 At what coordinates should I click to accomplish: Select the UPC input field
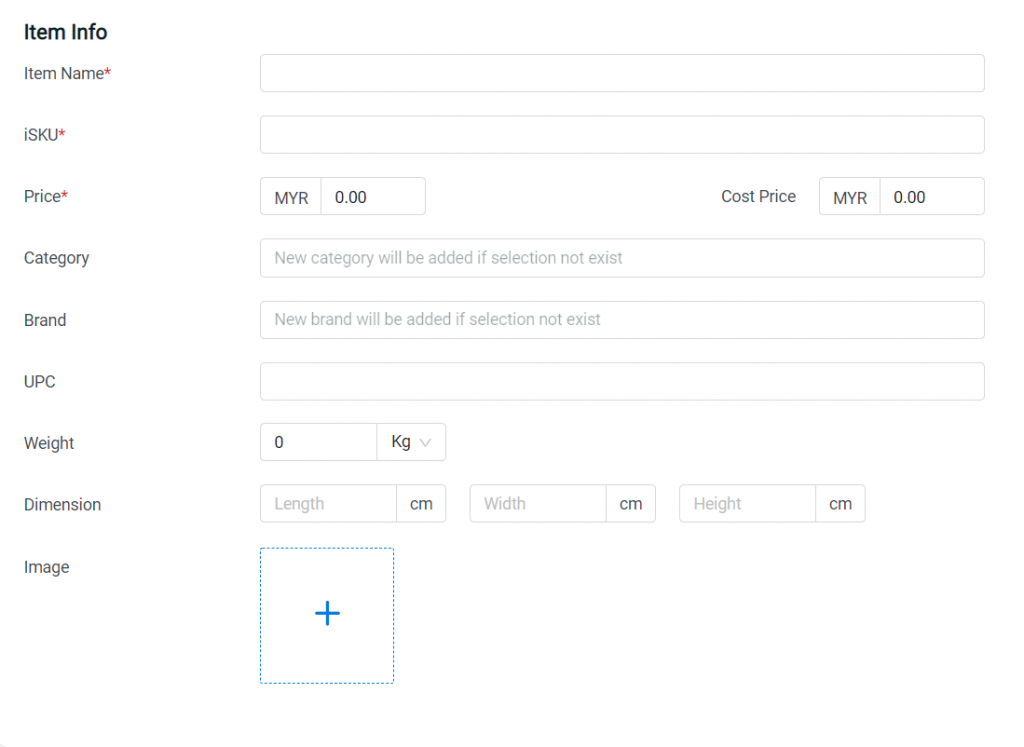[x=620, y=381]
